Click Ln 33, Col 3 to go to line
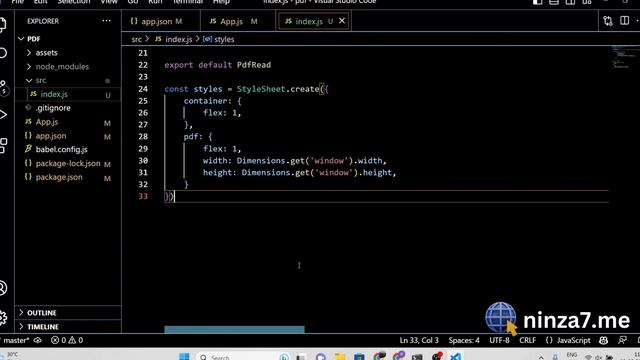Screen dimensions: 640x360 (419, 340)
